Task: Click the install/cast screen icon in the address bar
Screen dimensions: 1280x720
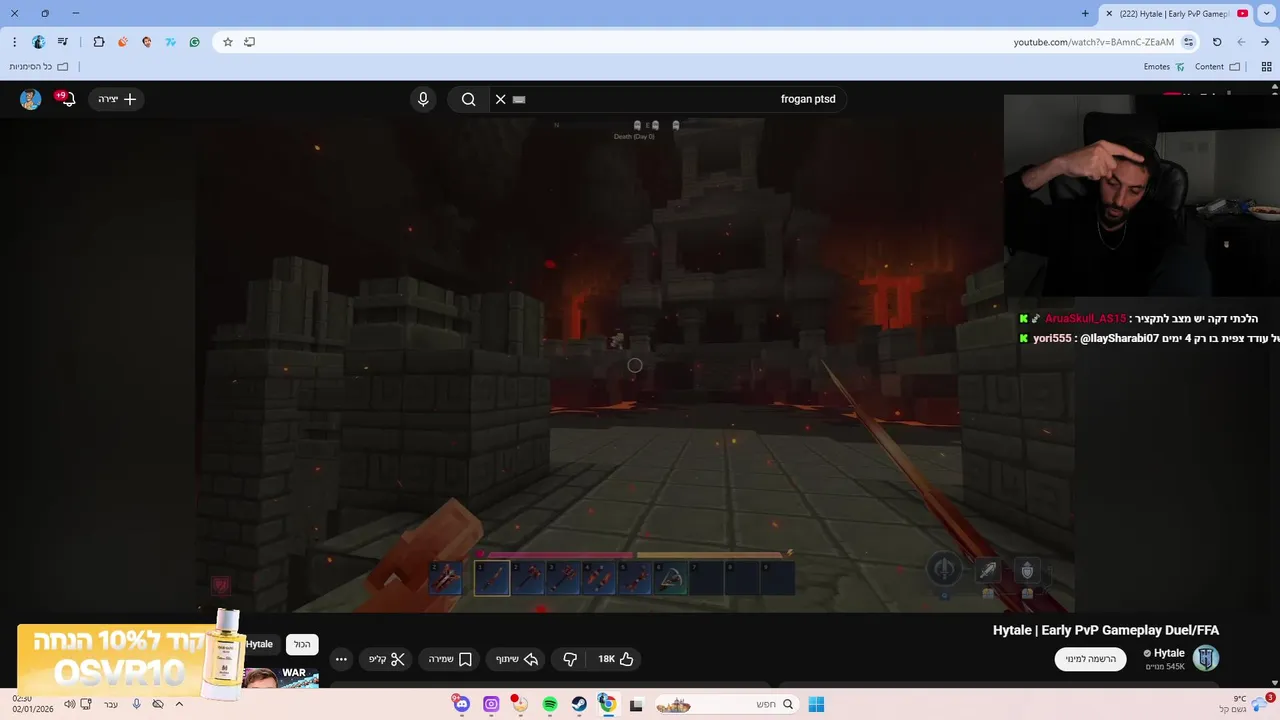Action: tap(250, 42)
